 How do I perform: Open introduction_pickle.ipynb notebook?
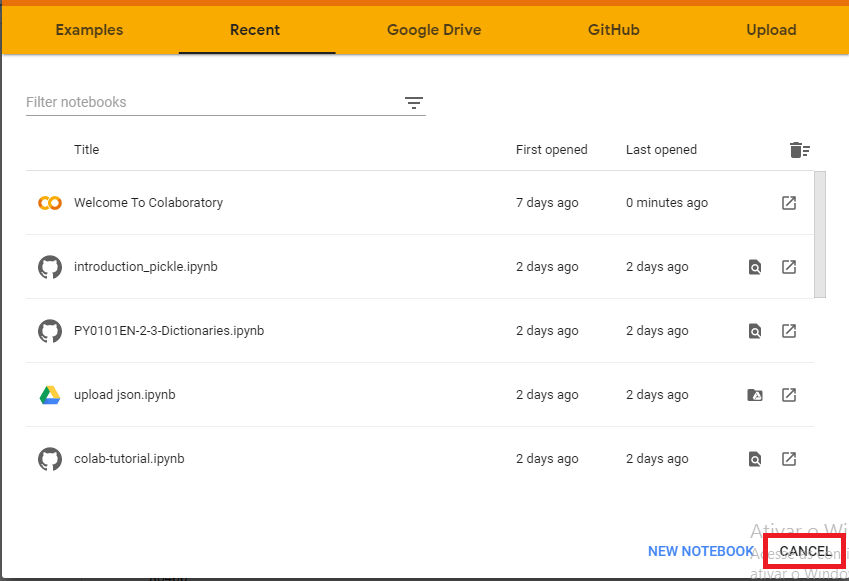click(146, 267)
